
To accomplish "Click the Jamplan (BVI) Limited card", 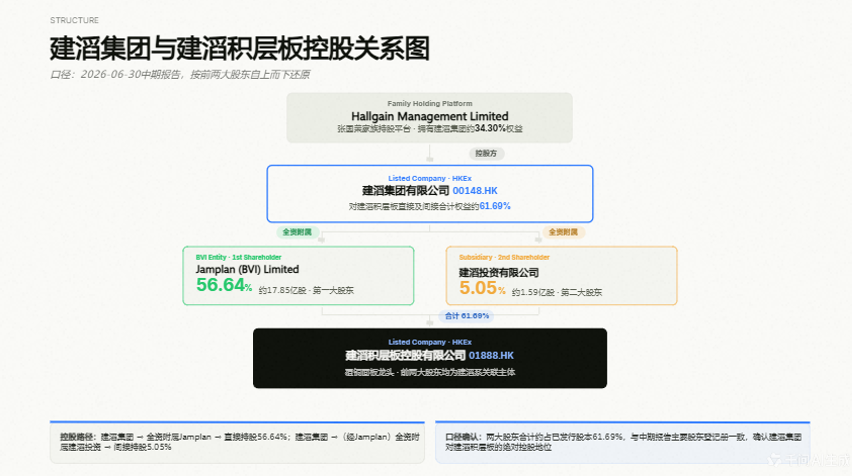I will coord(298,275).
